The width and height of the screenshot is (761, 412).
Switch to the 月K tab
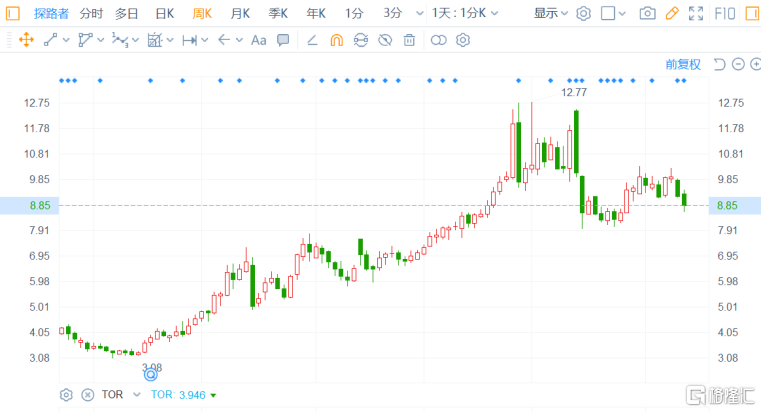coord(240,14)
